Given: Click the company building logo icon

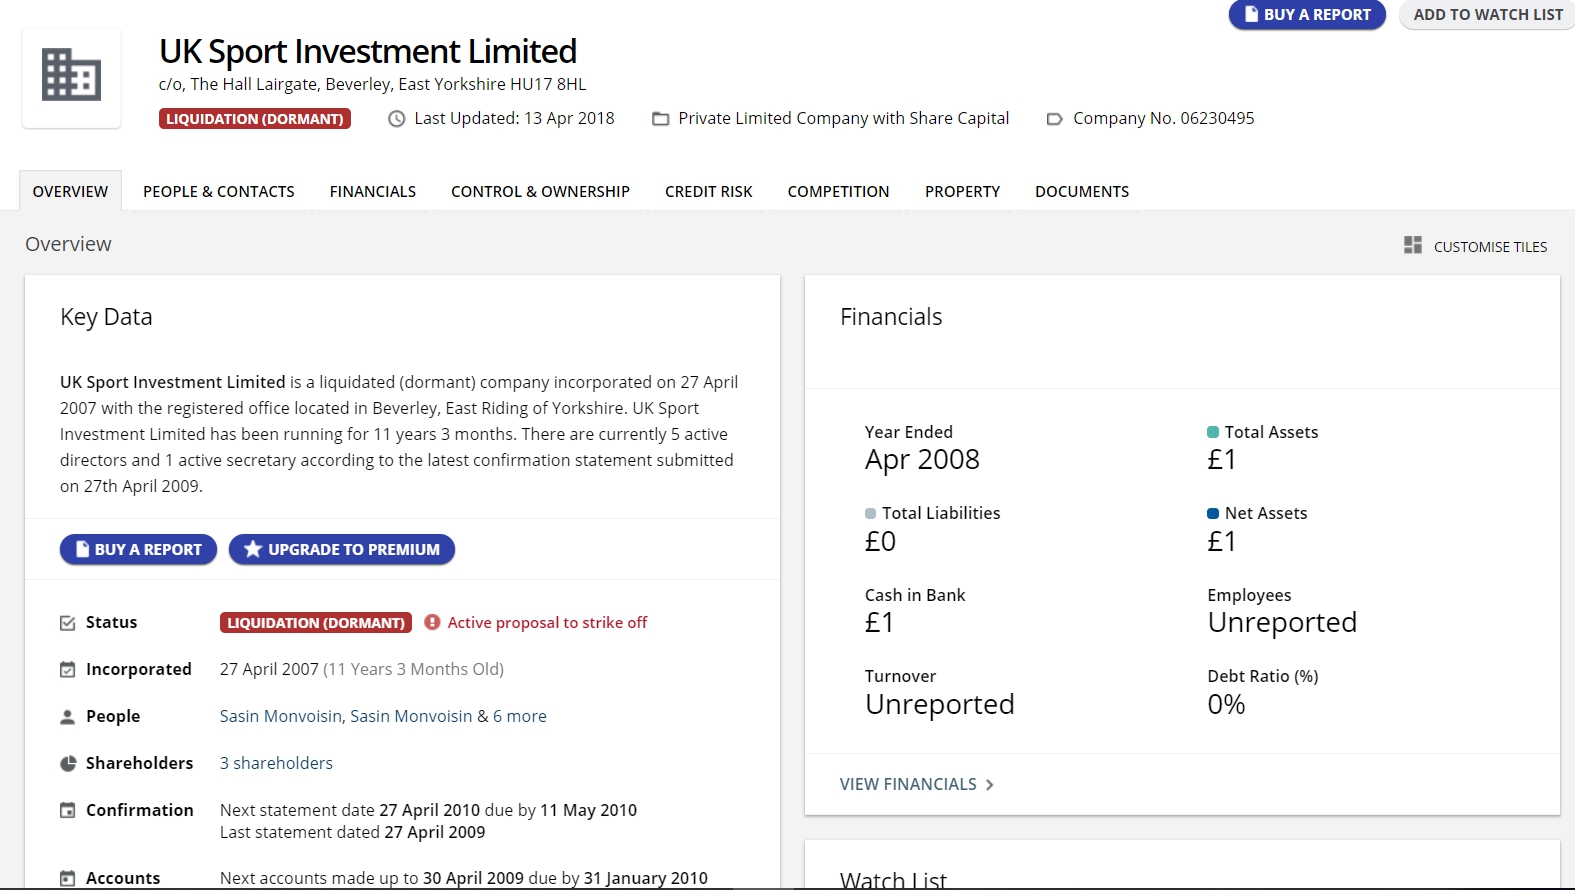Looking at the screenshot, I should (71, 76).
